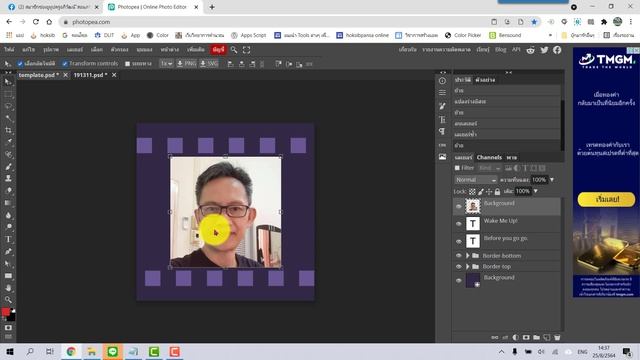Click the yellow button in TMGM ad
Image resolution: width=640 pixels, height=360 pixels.
[606, 200]
